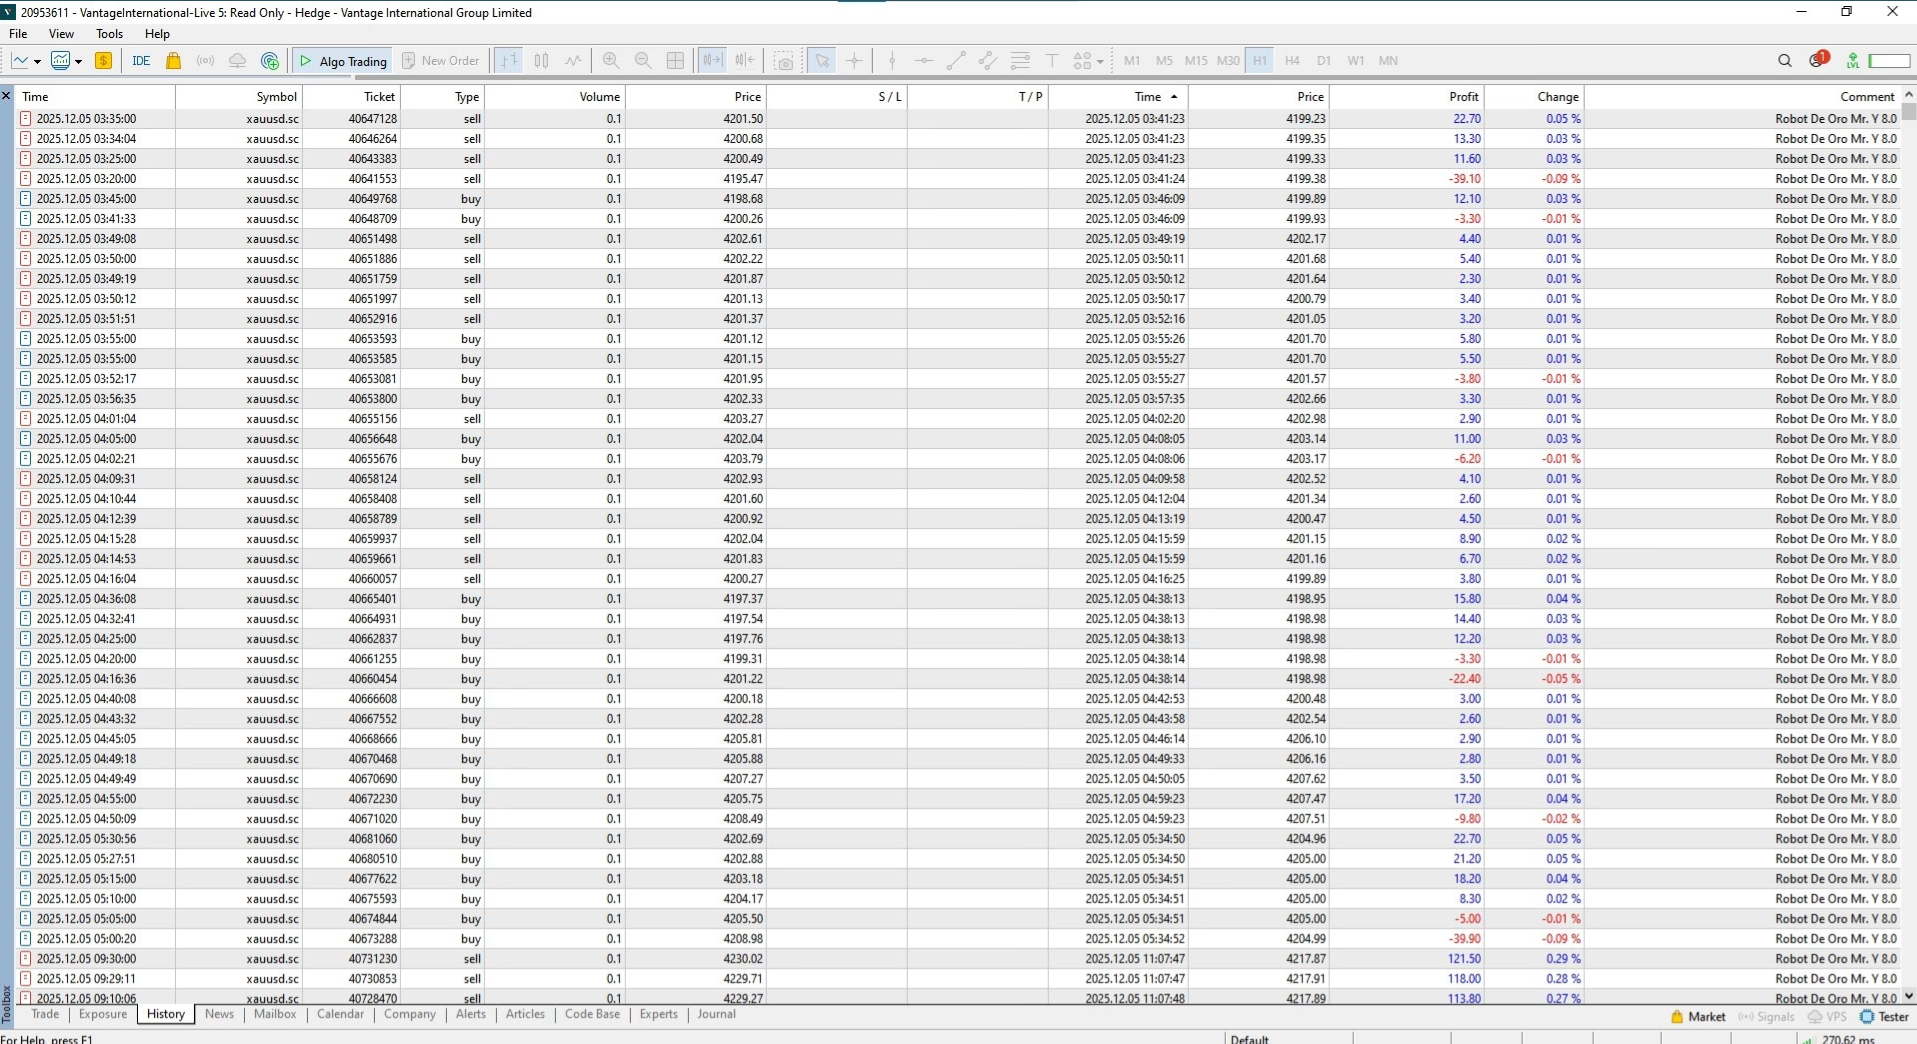Screen dimensions: 1917x1044
Task: Switch to the Trade tab
Action: point(45,1014)
